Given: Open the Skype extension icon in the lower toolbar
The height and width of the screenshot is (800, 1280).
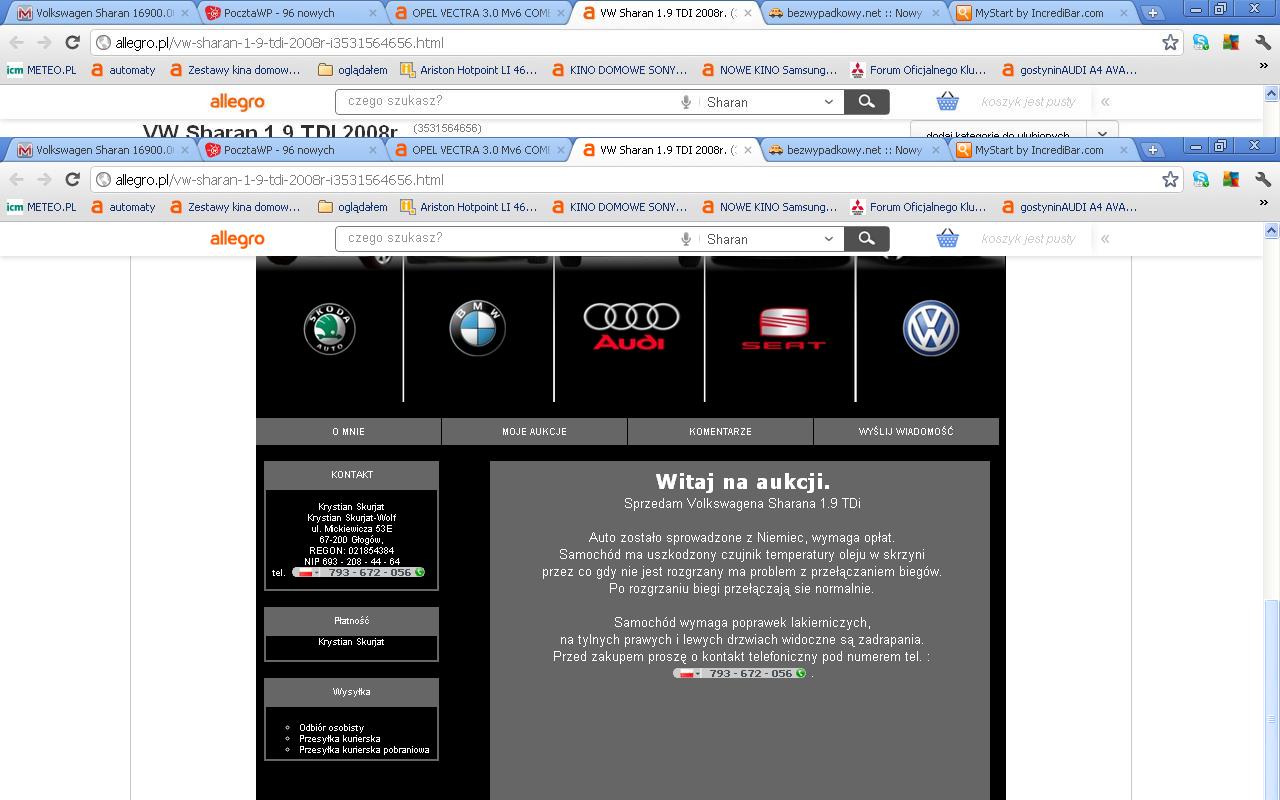Looking at the screenshot, I should click(x=1201, y=180).
